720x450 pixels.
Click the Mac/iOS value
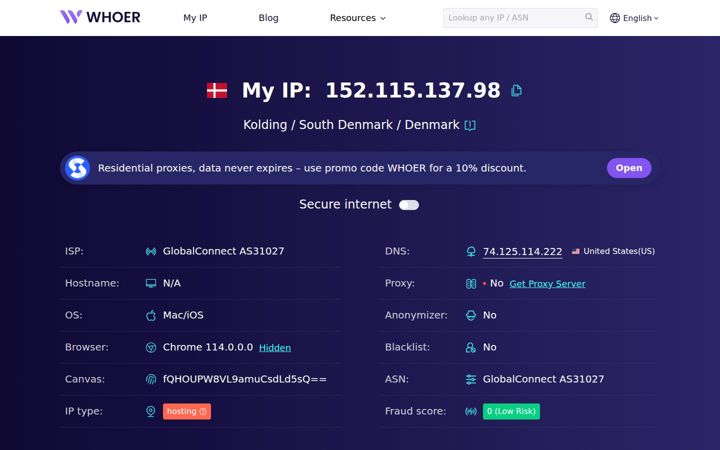tap(183, 315)
